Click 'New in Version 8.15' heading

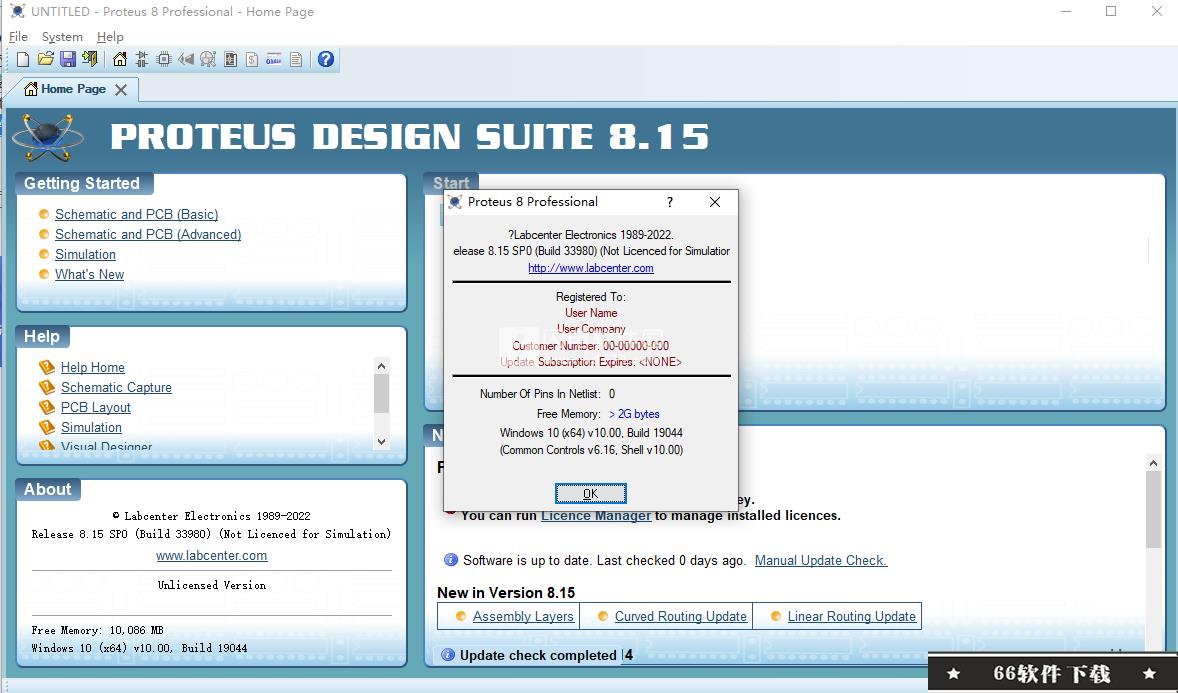coord(506,592)
